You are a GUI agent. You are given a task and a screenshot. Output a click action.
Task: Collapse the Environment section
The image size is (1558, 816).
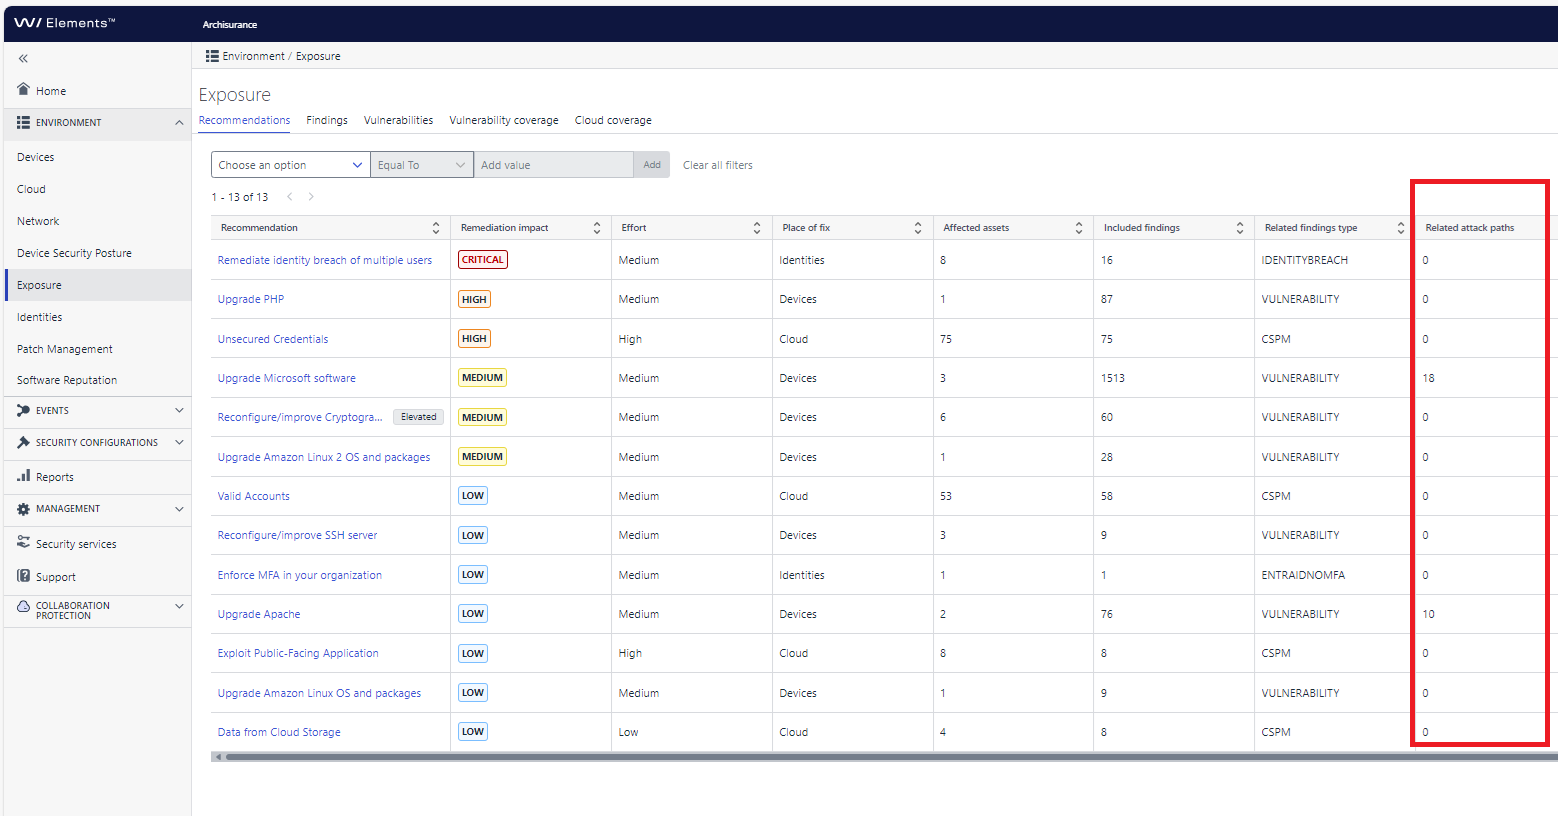click(179, 123)
